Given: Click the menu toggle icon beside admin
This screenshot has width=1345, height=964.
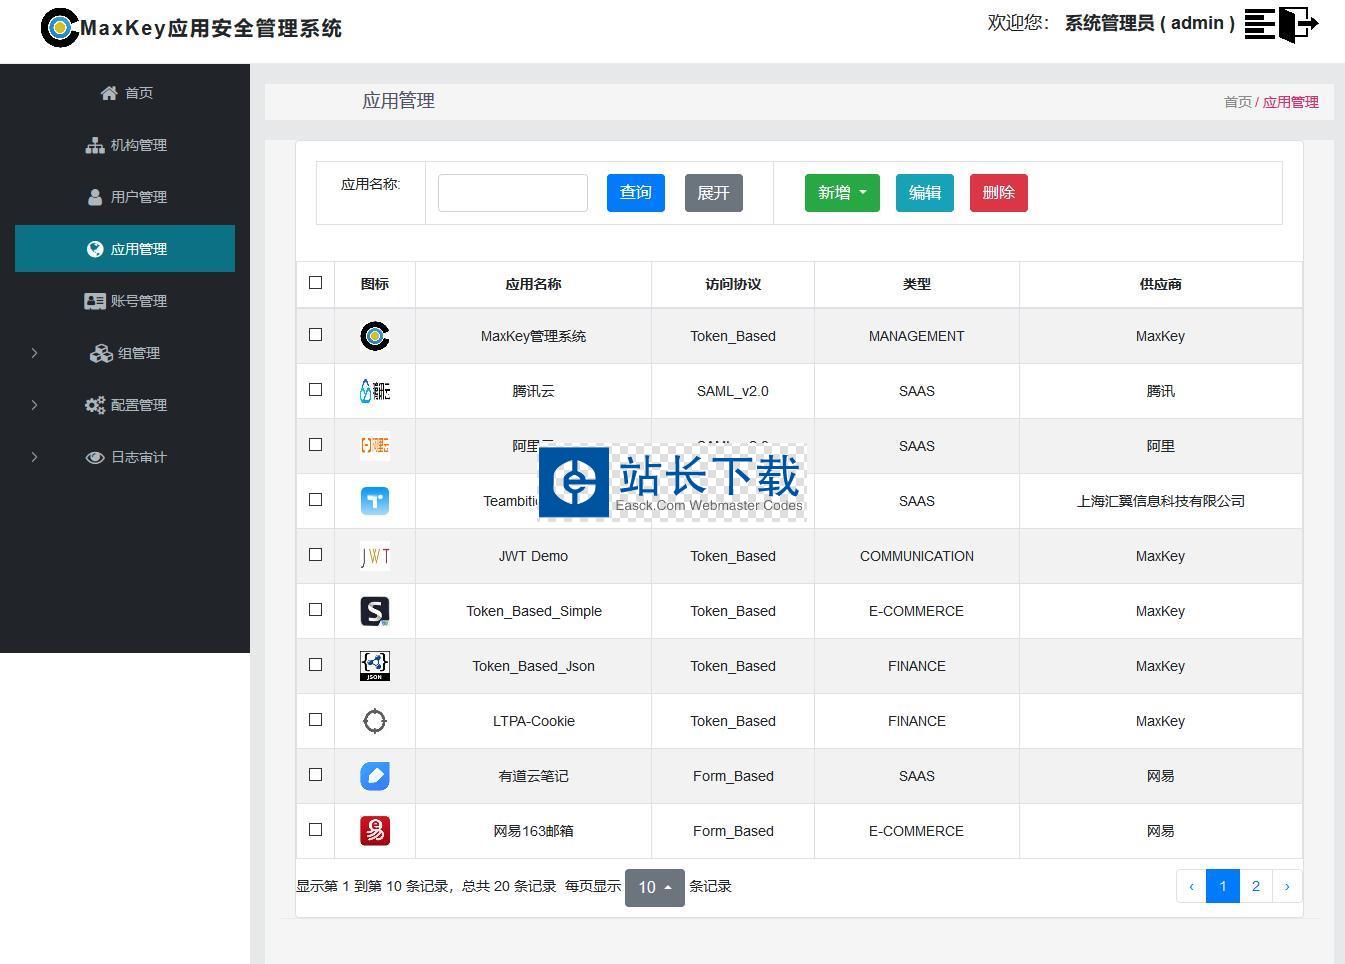Looking at the screenshot, I should coord(1259,23).
